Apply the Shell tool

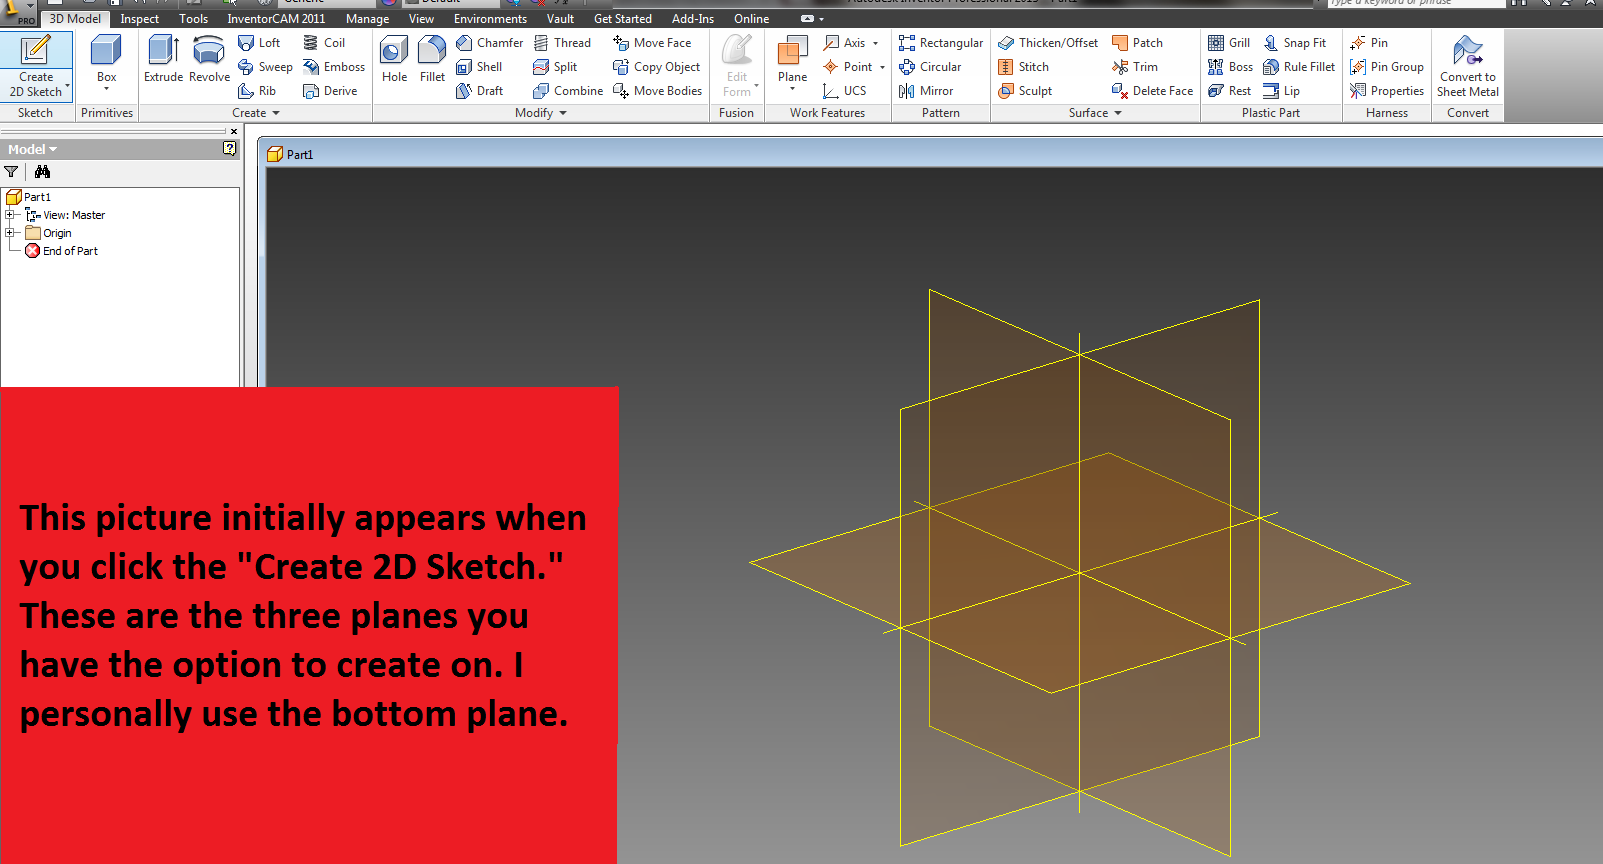click(x=479, y=67)
